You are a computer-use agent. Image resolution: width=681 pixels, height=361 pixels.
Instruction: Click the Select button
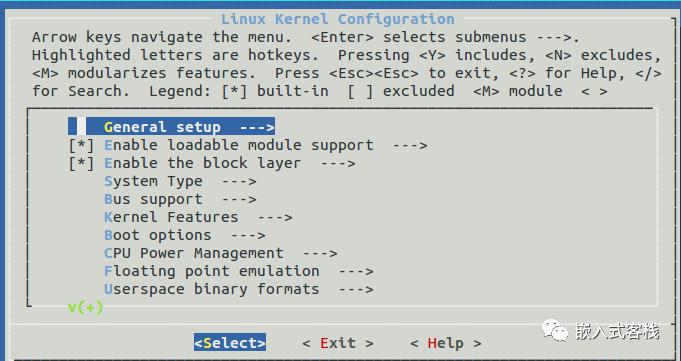tap(230, 343)
